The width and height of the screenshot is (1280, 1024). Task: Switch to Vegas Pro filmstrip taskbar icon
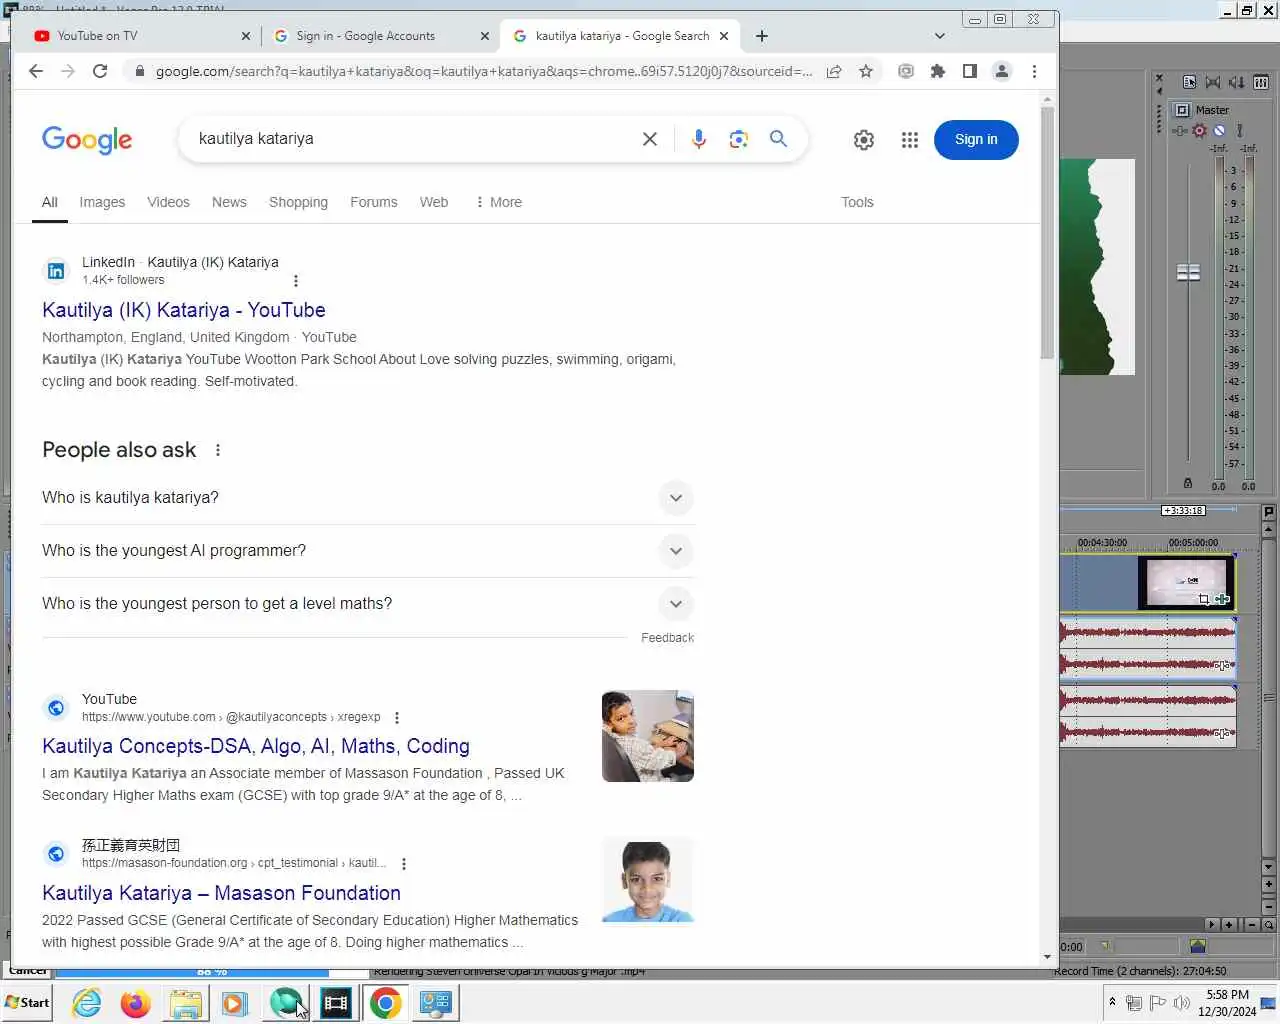point(336,1003)
